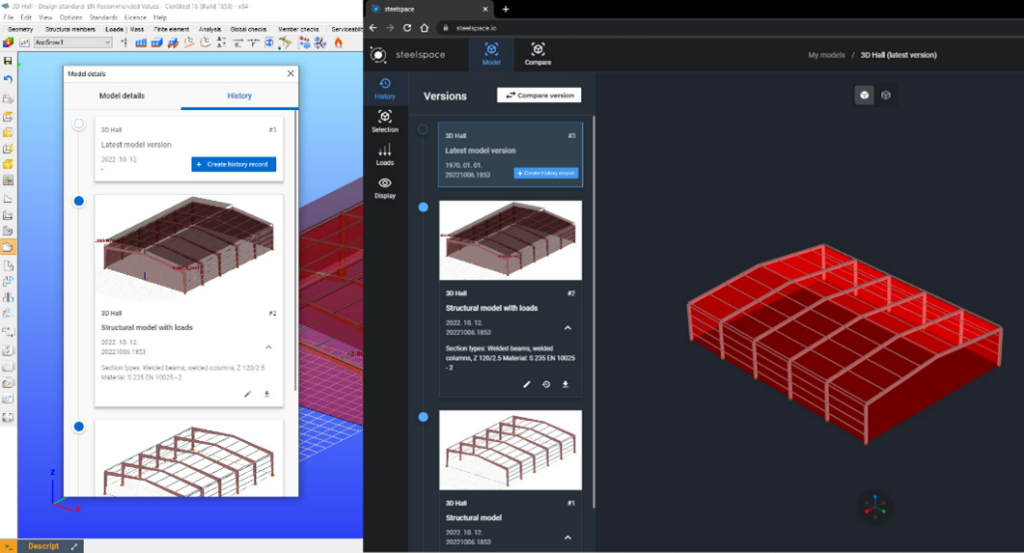1024x553 pixels.
Task: Click the Compare version button
Action: tap(539, 95)
